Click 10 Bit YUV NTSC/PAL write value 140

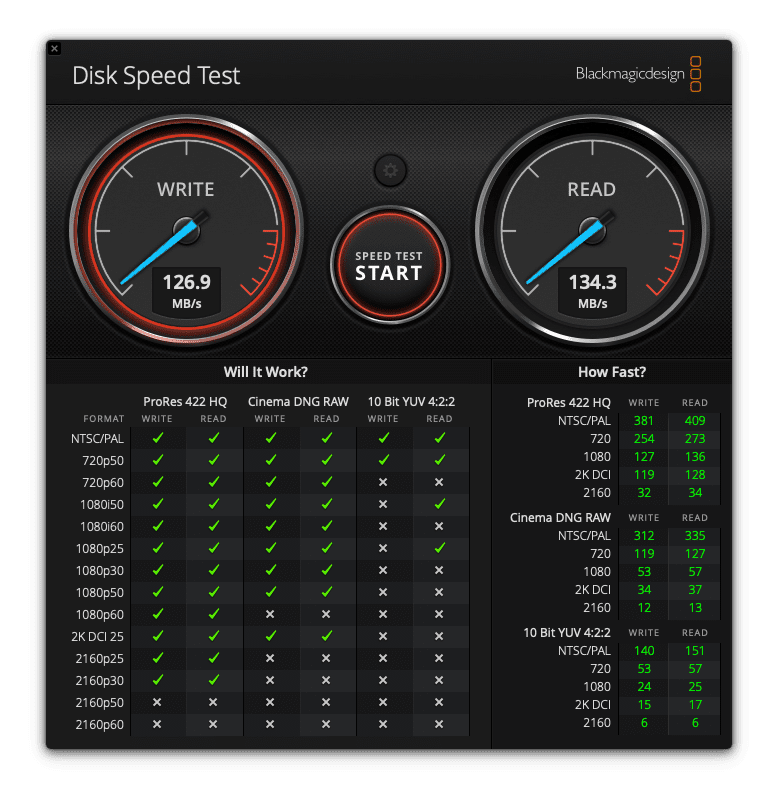tap(643, 651)
